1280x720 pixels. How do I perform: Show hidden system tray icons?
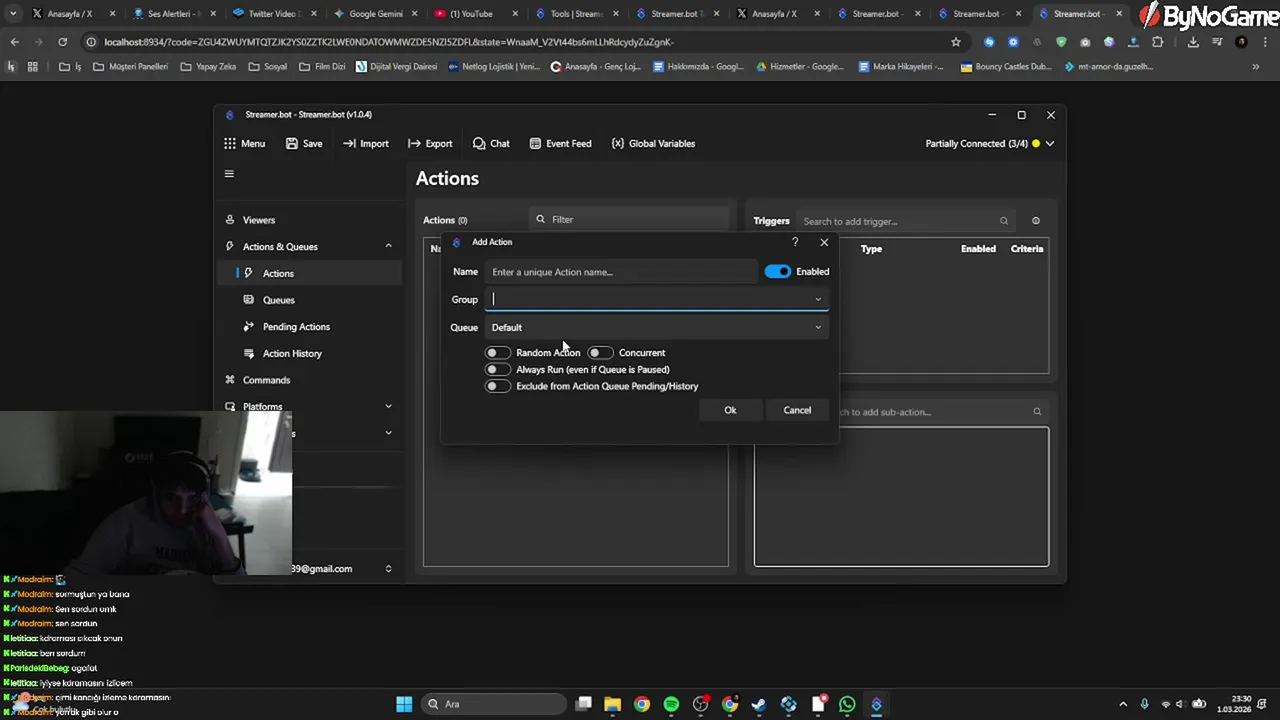[1123, 704]
